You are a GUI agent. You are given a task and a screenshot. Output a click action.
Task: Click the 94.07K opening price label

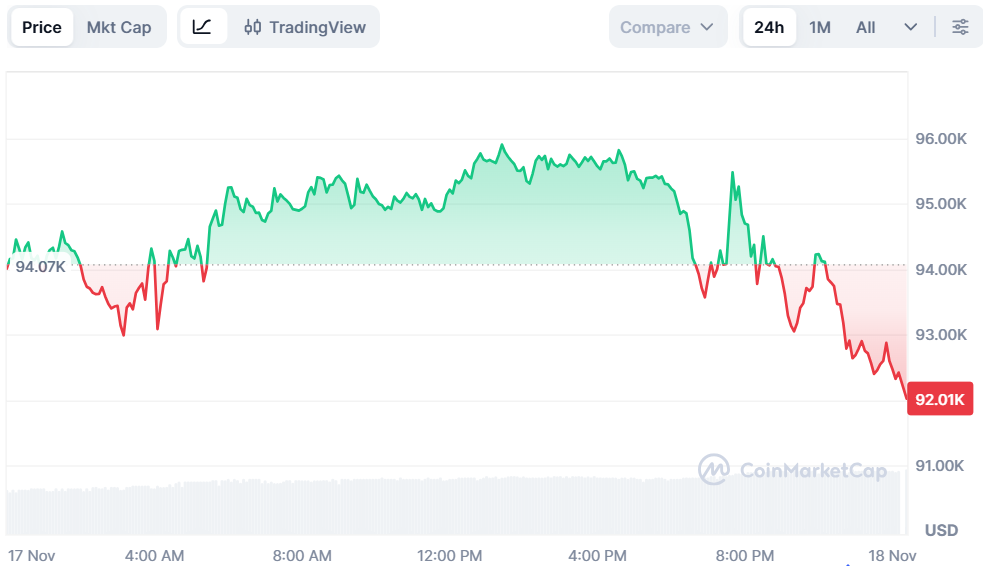(x=40, y=267)
